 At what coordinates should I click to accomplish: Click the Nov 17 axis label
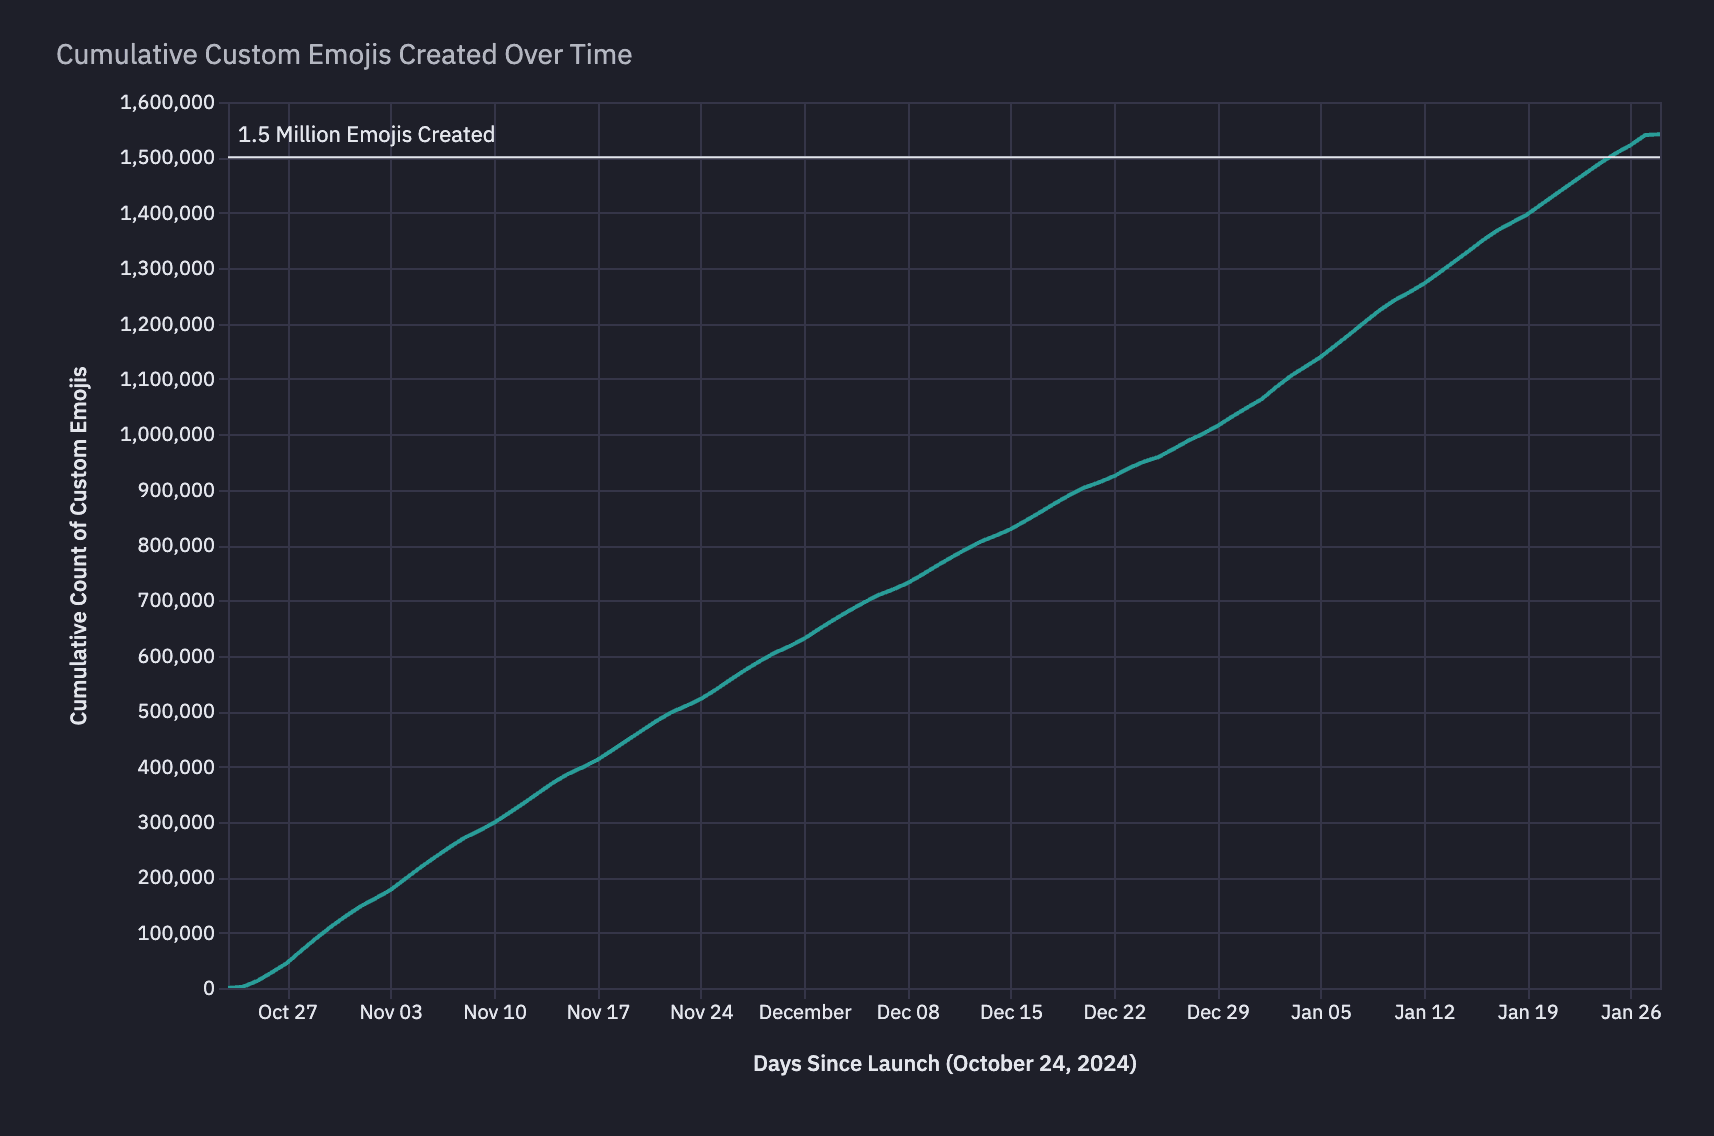pos(598,1012)
